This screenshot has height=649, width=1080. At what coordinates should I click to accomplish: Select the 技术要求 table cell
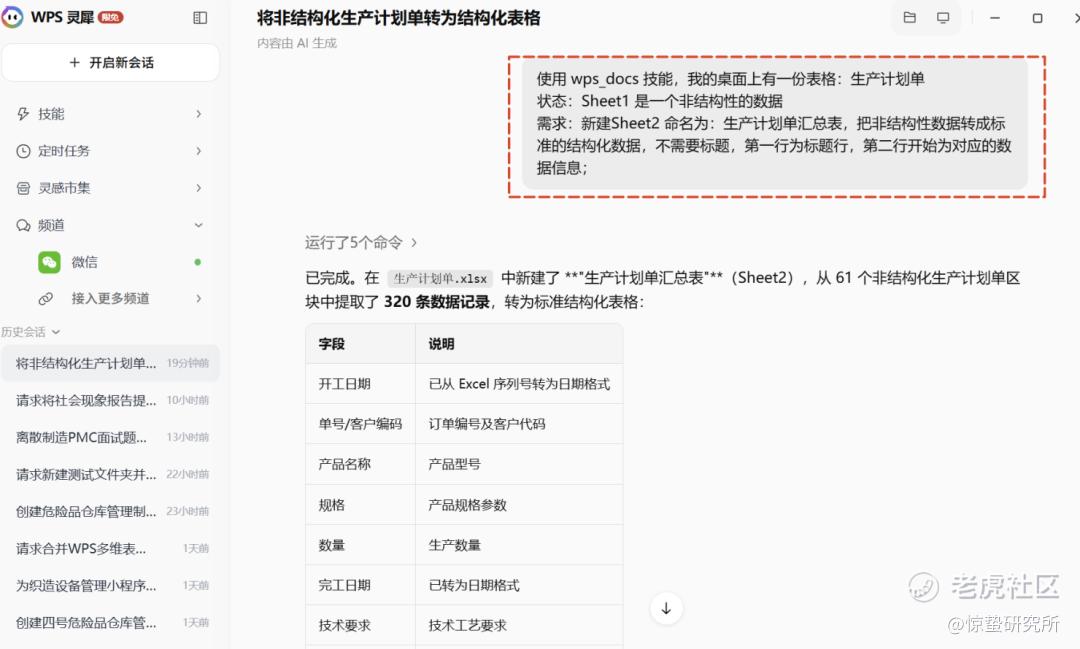(x=360, y=625)
